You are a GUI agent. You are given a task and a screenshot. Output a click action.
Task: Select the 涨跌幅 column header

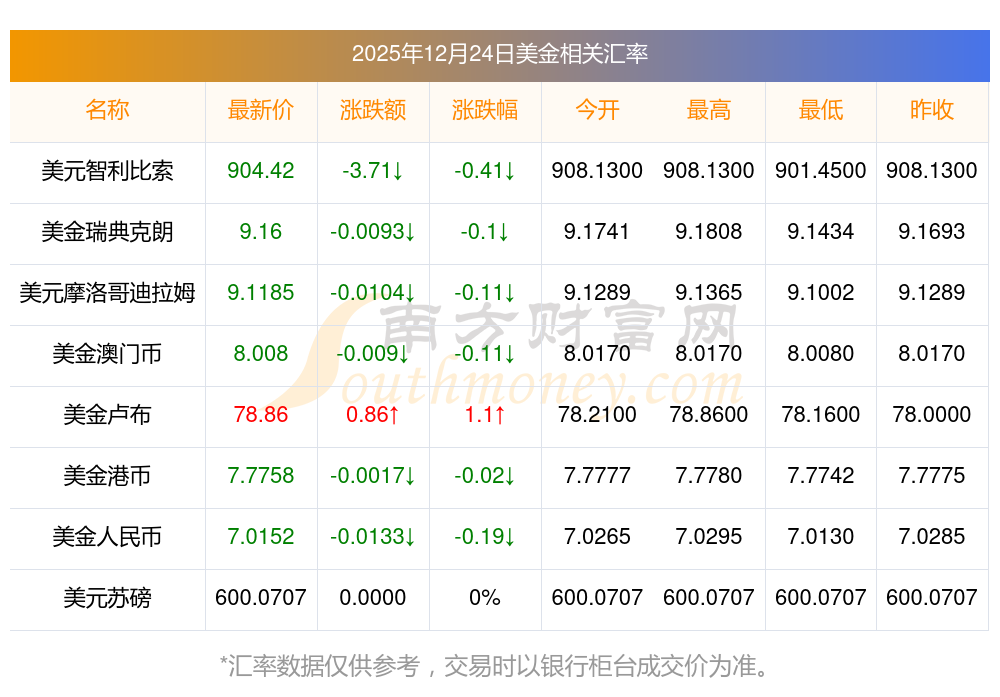(484, 110)
